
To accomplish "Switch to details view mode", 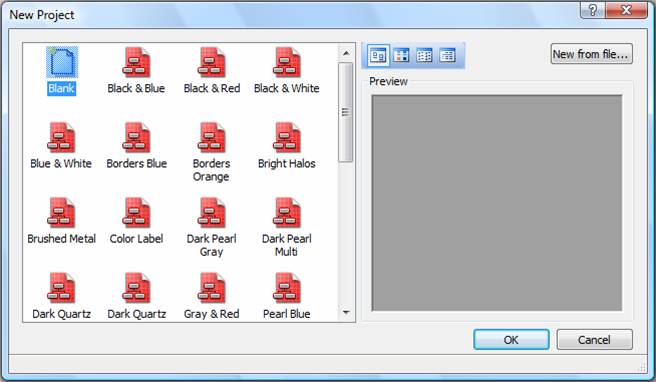I will (x=447, y=55).
